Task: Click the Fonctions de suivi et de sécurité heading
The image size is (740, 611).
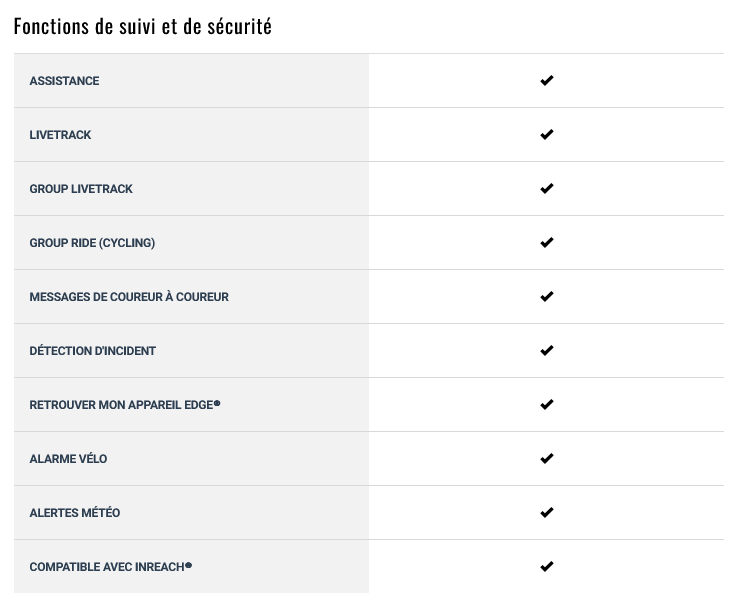Action: click(143, 26)
